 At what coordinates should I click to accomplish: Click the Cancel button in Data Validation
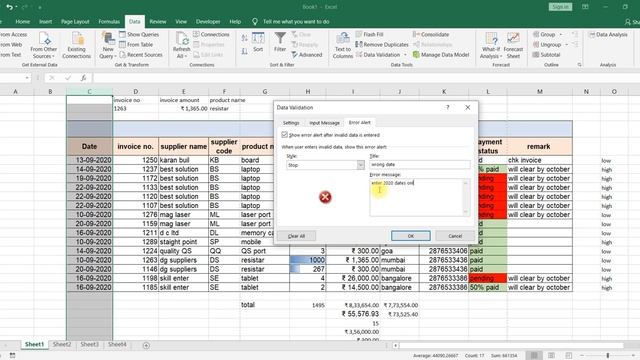pyautogui.click(x=455, y=236)
